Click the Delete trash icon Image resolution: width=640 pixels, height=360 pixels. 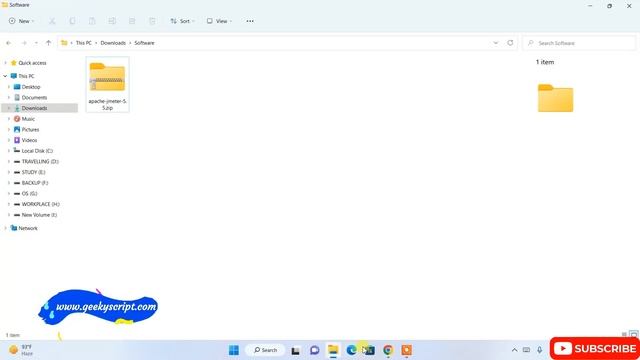point(152,21)
